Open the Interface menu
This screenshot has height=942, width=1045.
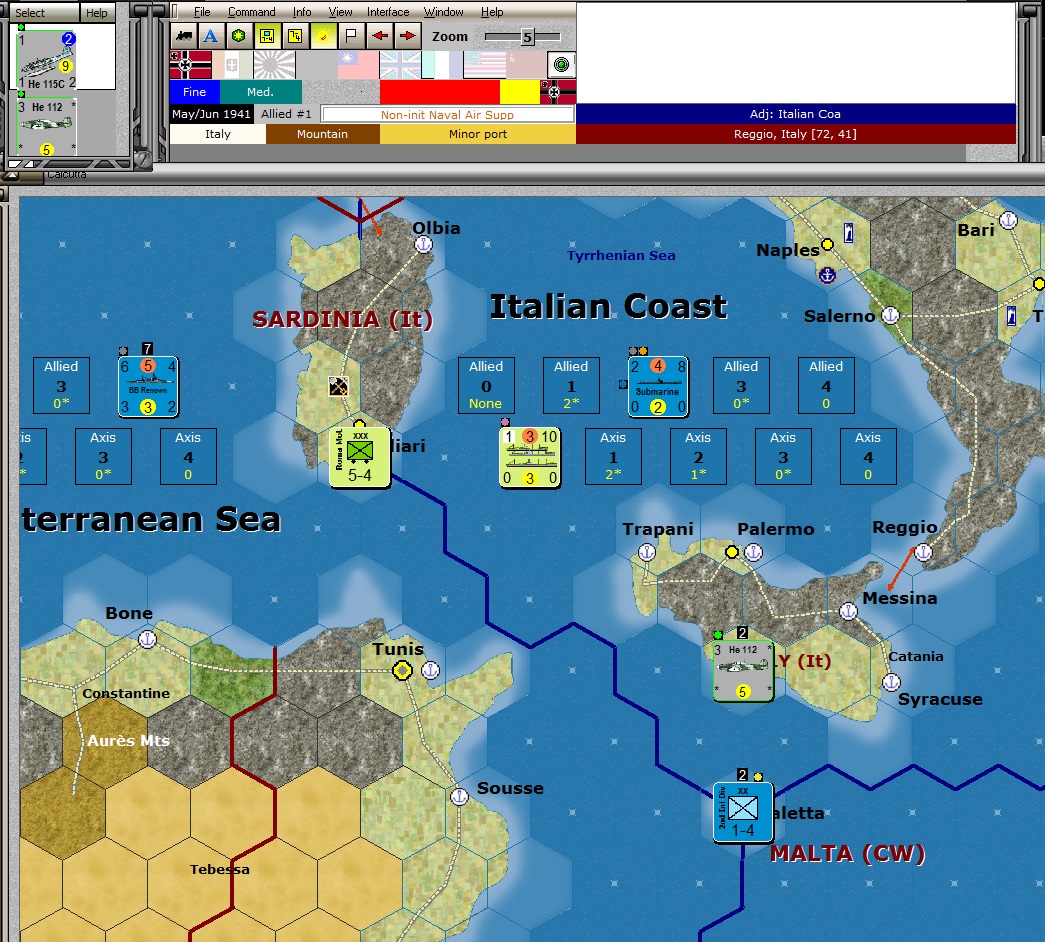click(x=388, y=12)
